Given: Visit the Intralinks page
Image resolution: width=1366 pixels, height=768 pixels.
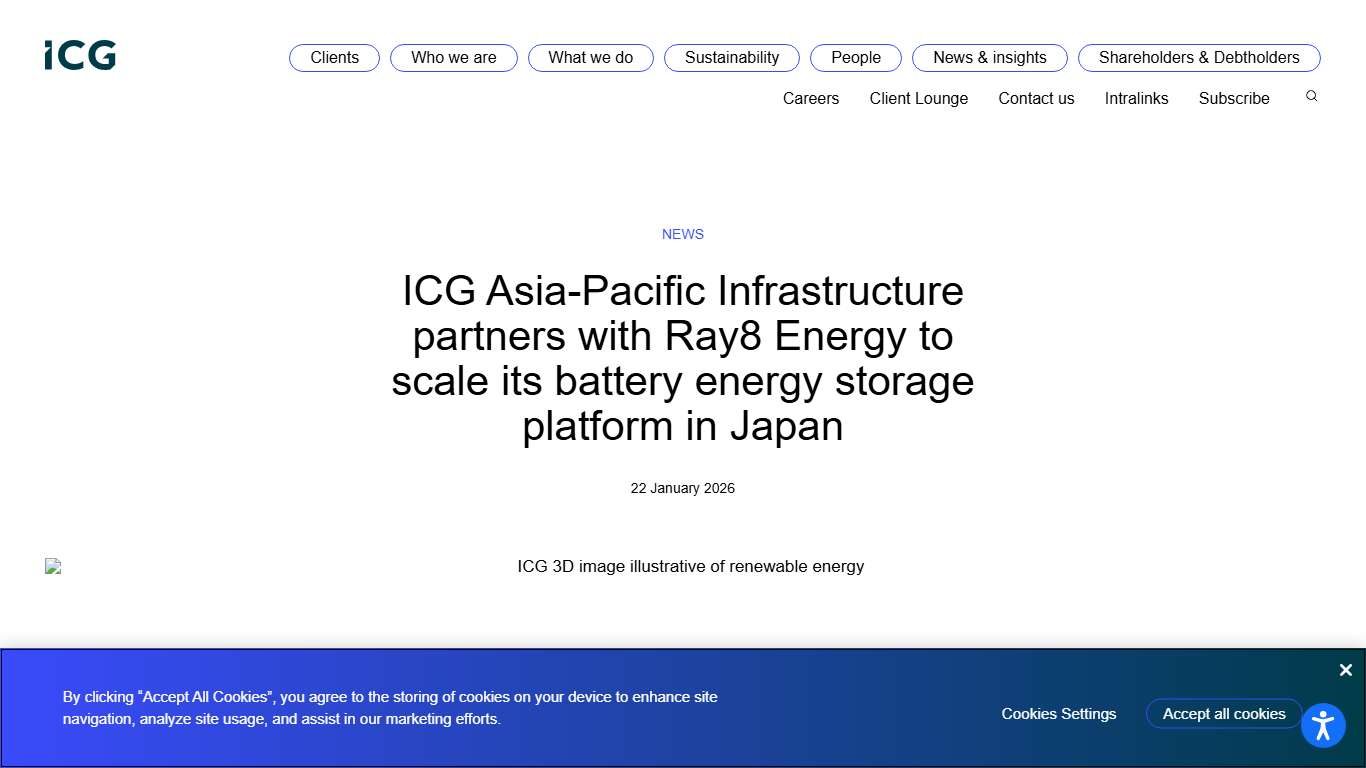Looking at the screenshot, I should [1136, 98].
